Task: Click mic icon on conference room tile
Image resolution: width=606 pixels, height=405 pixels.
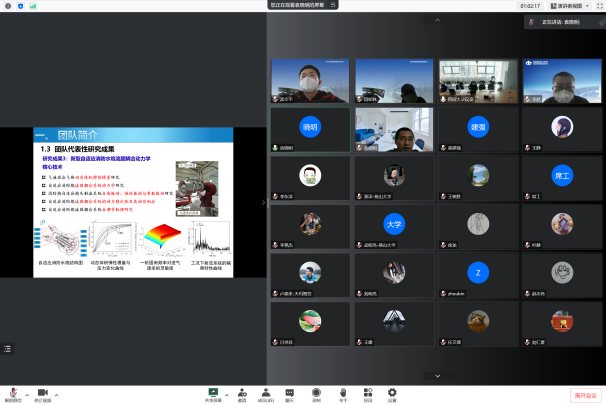Action: 443,99
